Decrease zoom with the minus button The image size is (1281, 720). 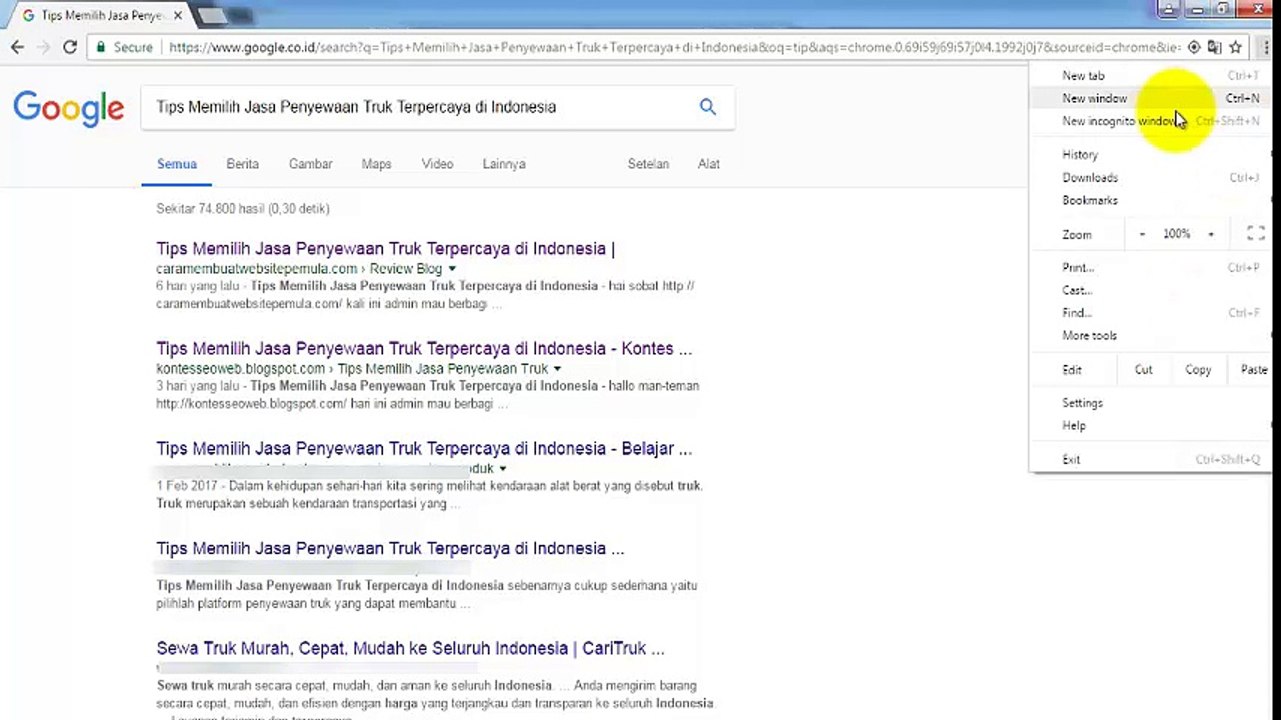(1142, 234)
